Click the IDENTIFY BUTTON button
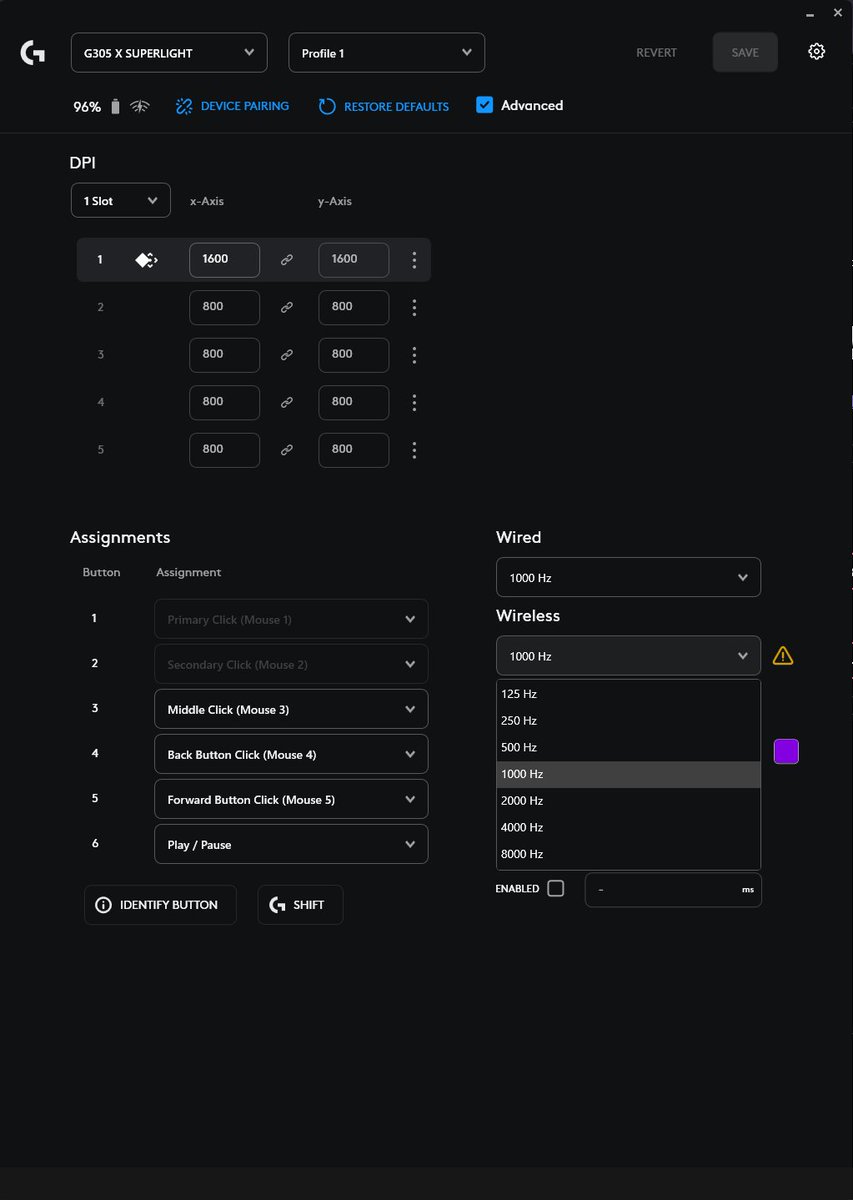853x1200 pixels. pyautogui.click(x=160, y=905)
